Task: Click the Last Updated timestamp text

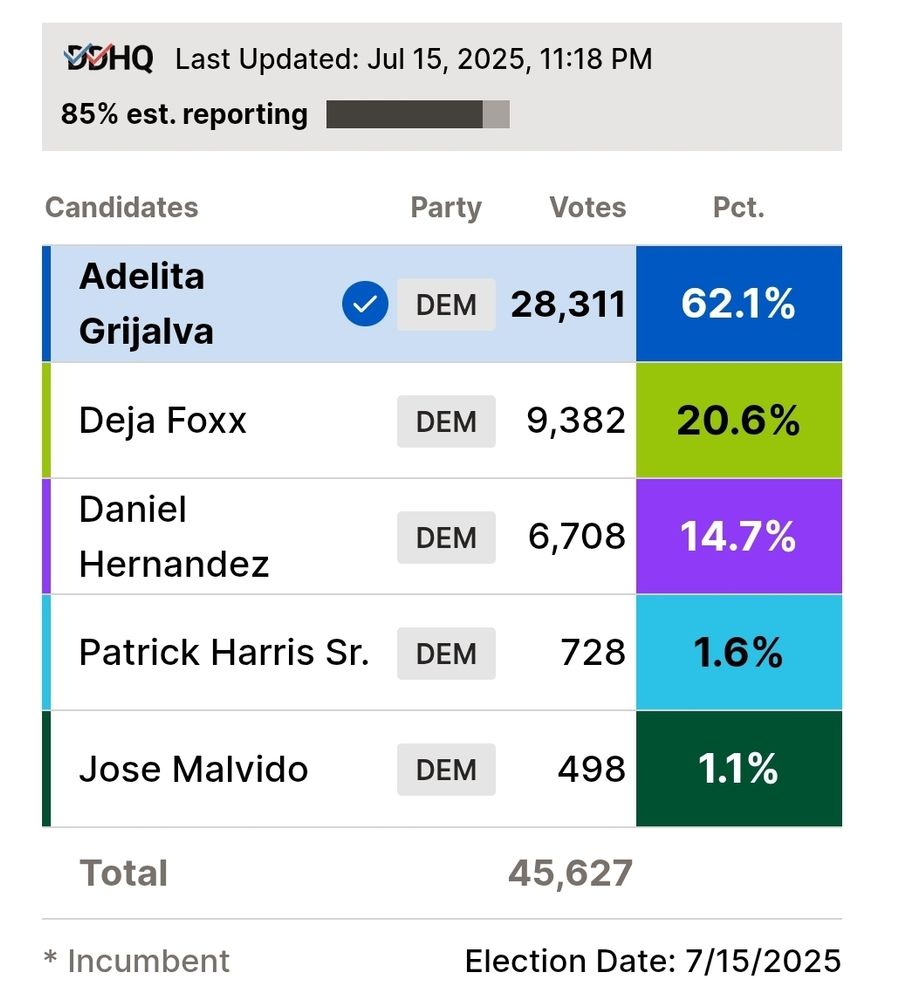Action: 414,59
